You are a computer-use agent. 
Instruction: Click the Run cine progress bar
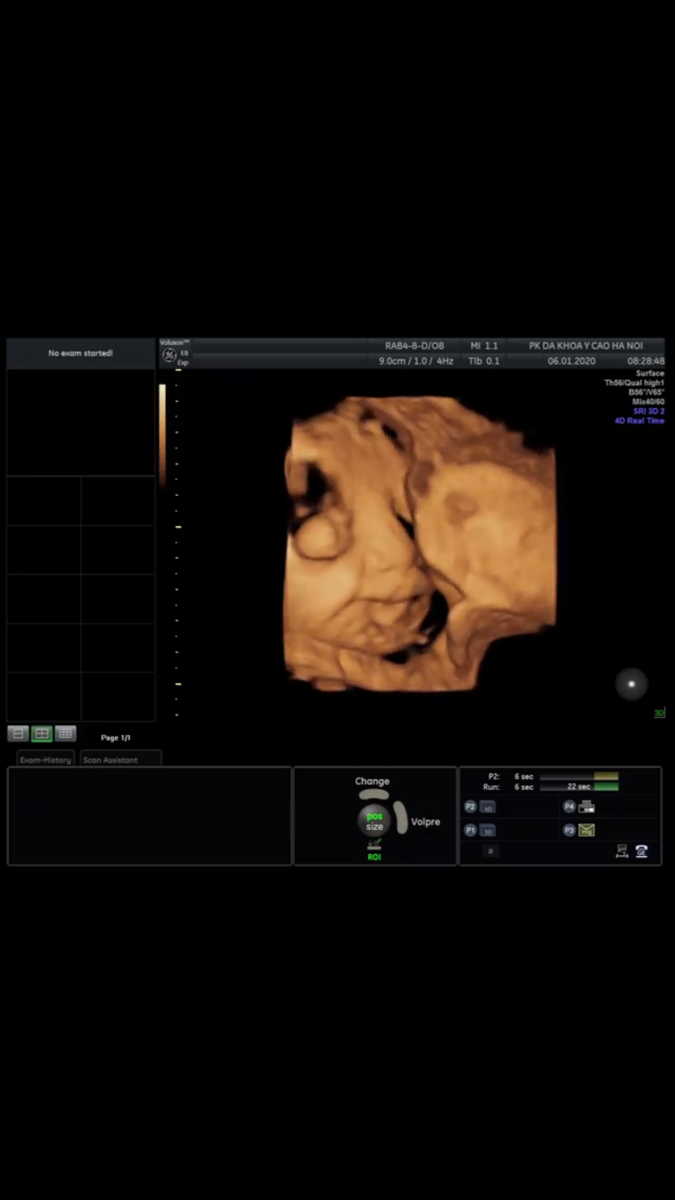click(x=579, y=787)
